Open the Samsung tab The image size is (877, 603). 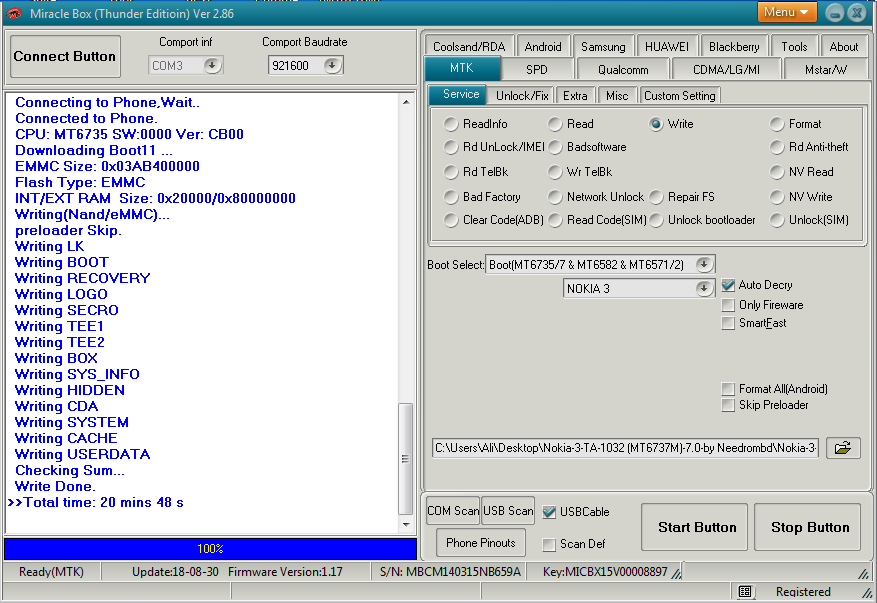(603, 46)
